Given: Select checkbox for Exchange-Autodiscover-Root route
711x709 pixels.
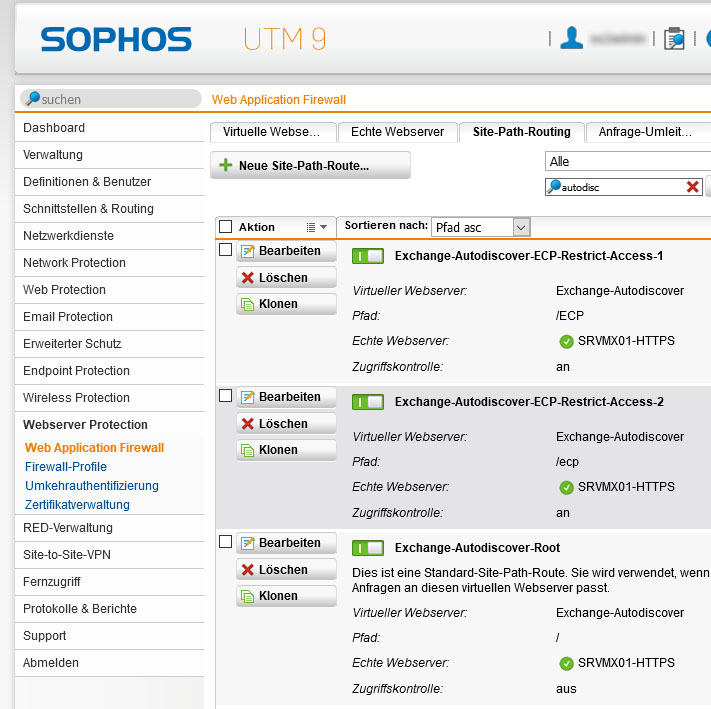Looking at the screenshot, I should [x=225, y=541].
